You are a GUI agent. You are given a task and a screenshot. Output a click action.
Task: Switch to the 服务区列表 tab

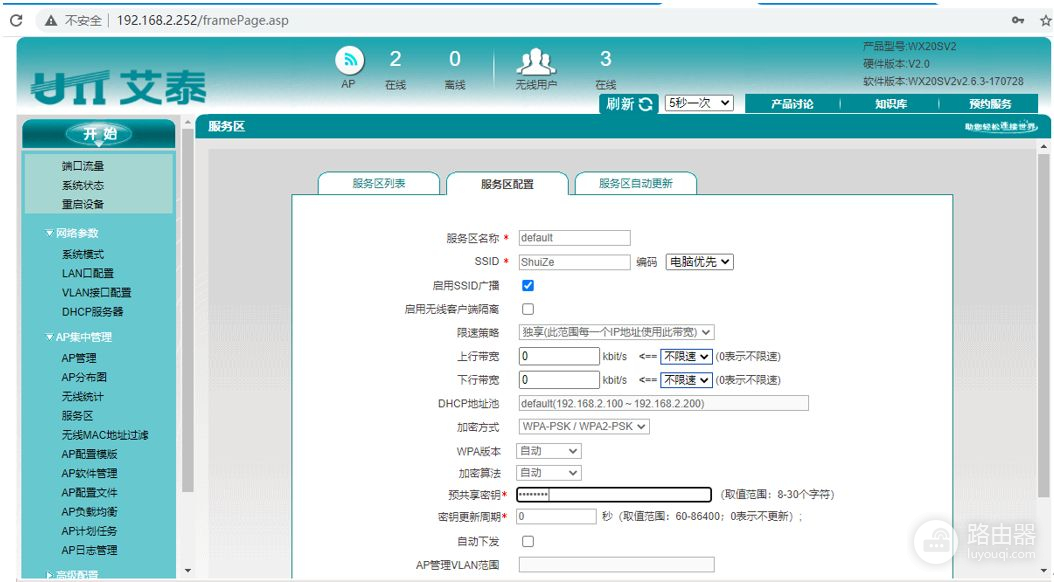(x=379, y=183)
